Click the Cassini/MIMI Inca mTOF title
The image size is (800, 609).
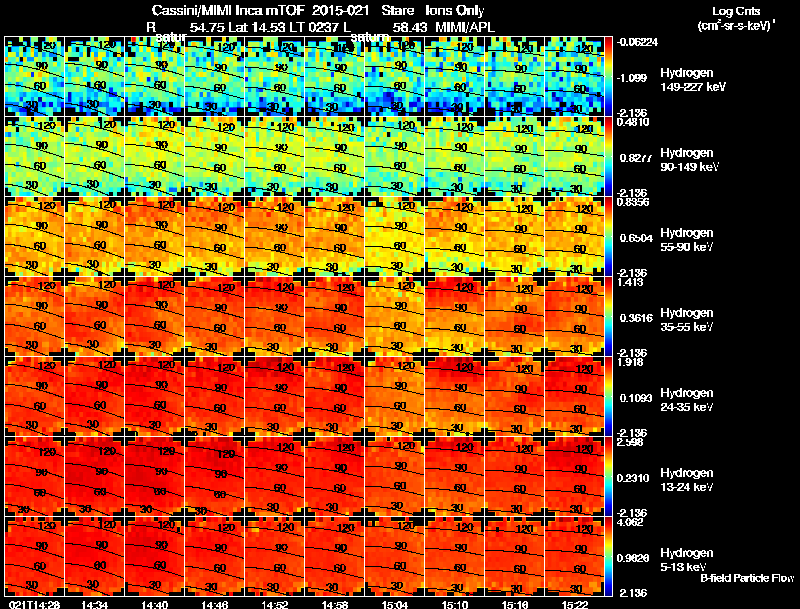228,10
